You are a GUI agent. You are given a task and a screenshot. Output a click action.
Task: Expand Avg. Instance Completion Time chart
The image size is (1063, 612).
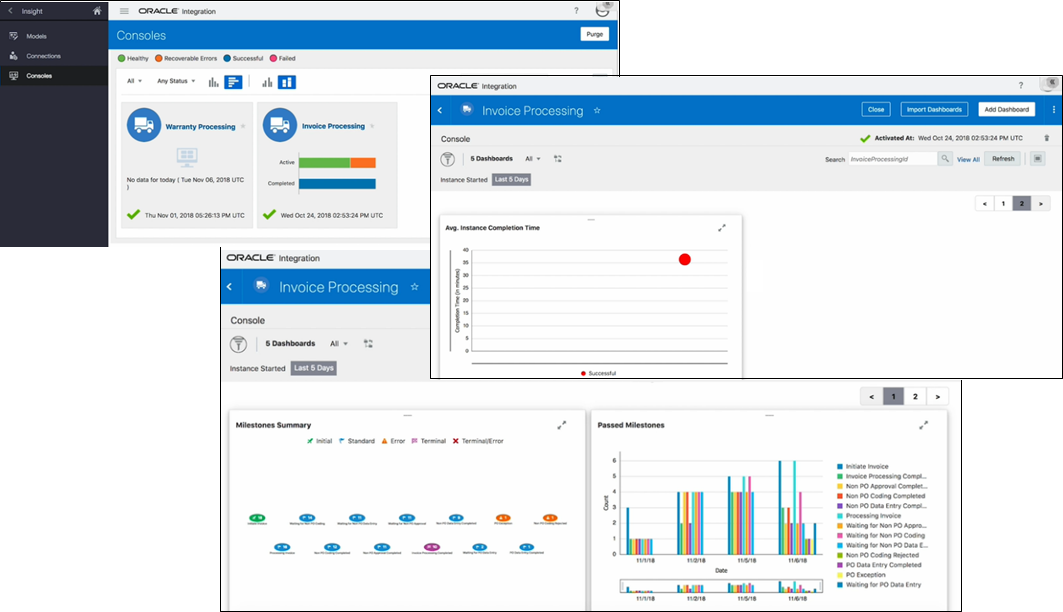point(722,228)
